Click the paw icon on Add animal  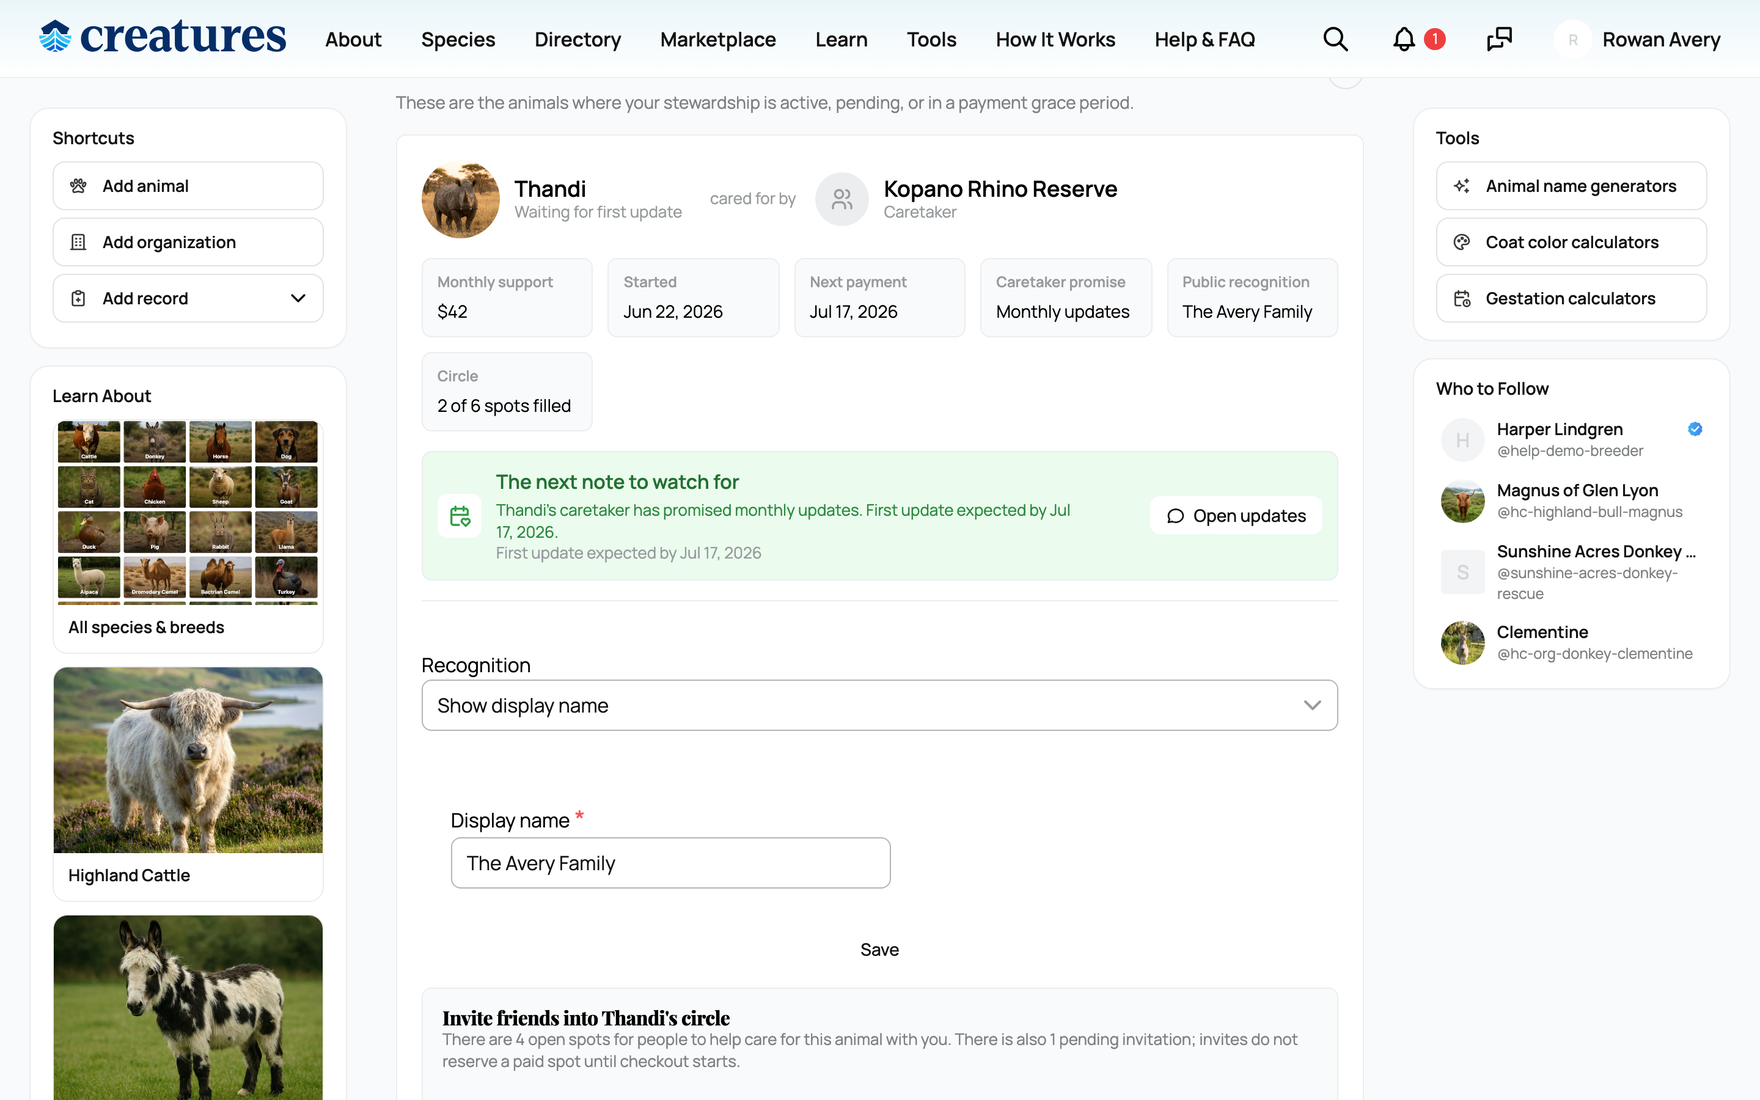point(78,186)
